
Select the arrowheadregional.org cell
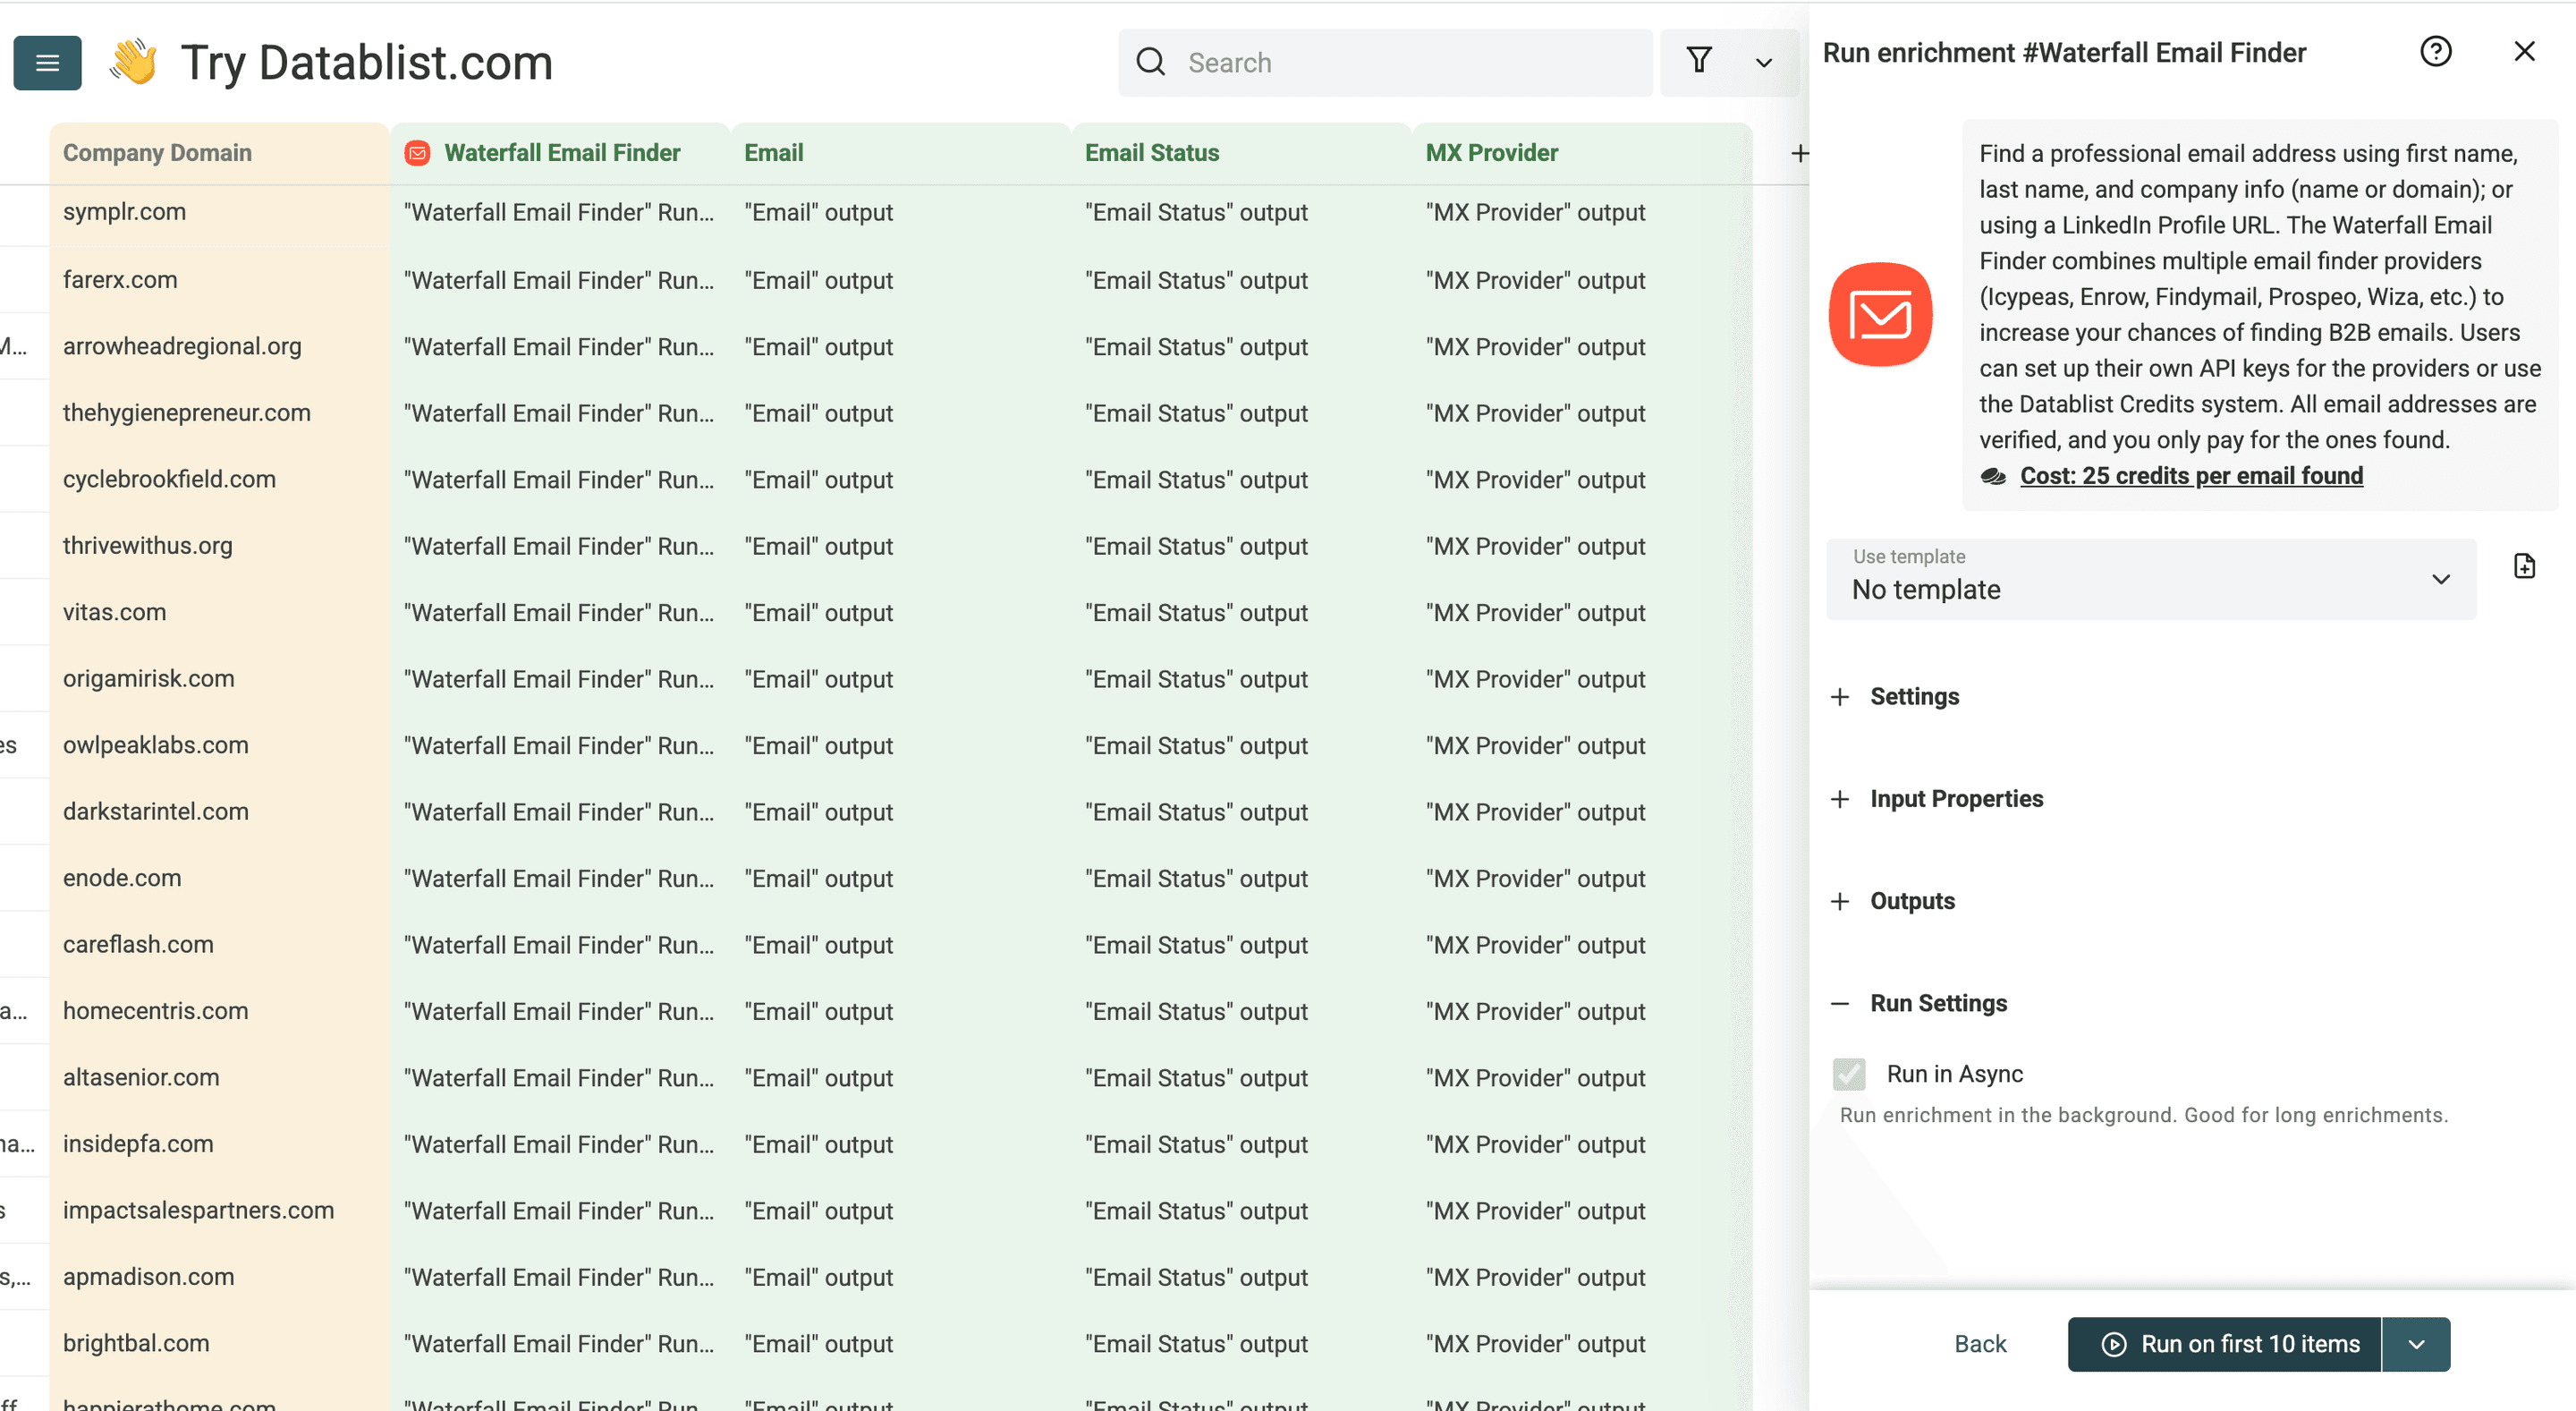(x=219, y=346)
